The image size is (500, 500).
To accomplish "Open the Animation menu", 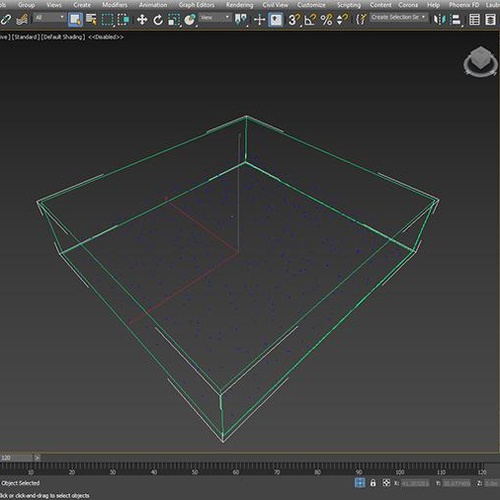I will click(x=153, y=5).
